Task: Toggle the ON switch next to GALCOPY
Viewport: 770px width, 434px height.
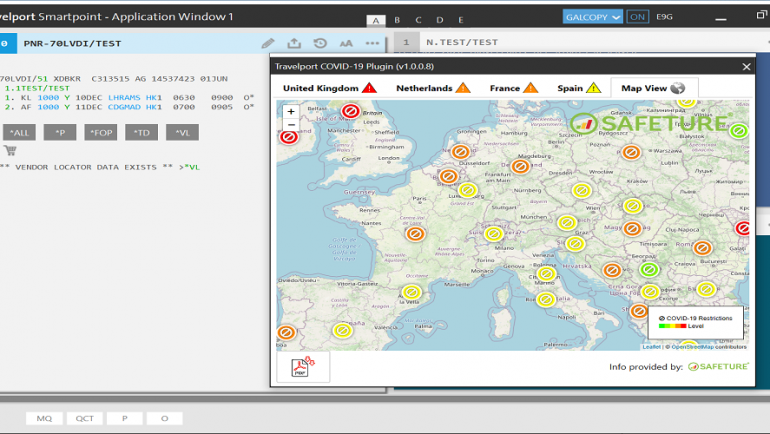Action: 638,17
